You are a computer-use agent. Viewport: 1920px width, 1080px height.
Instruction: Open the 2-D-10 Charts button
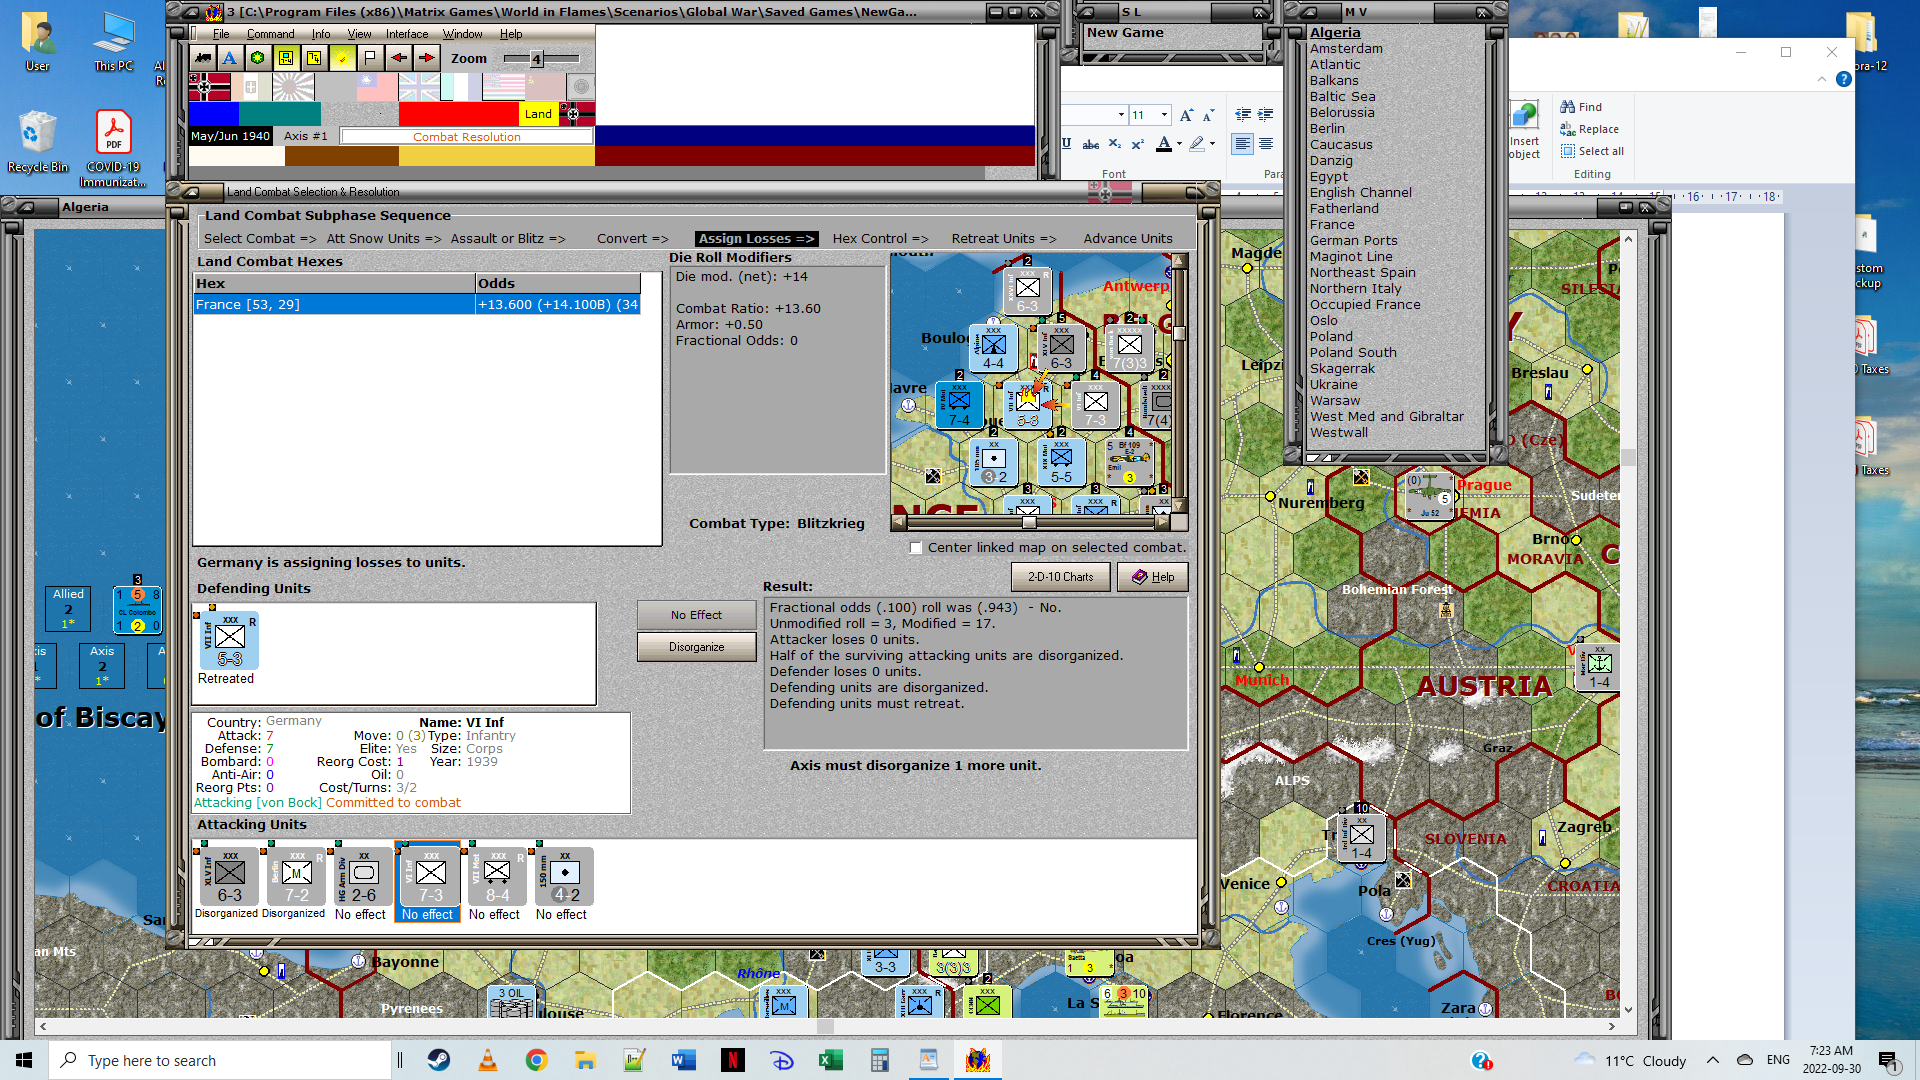tap(1060, 577)
